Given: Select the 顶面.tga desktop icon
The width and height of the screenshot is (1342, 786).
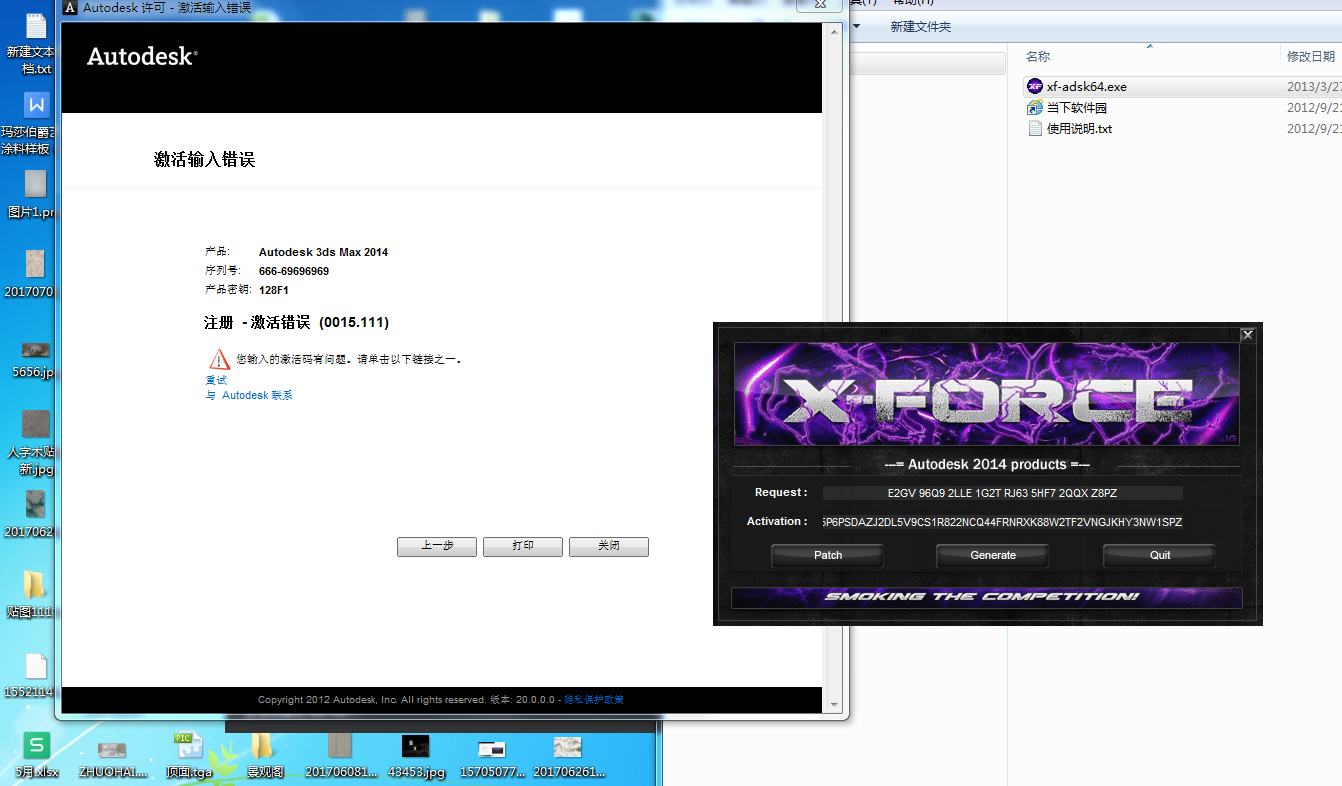Looking at the screenshot, I should [x=188, y=746].
